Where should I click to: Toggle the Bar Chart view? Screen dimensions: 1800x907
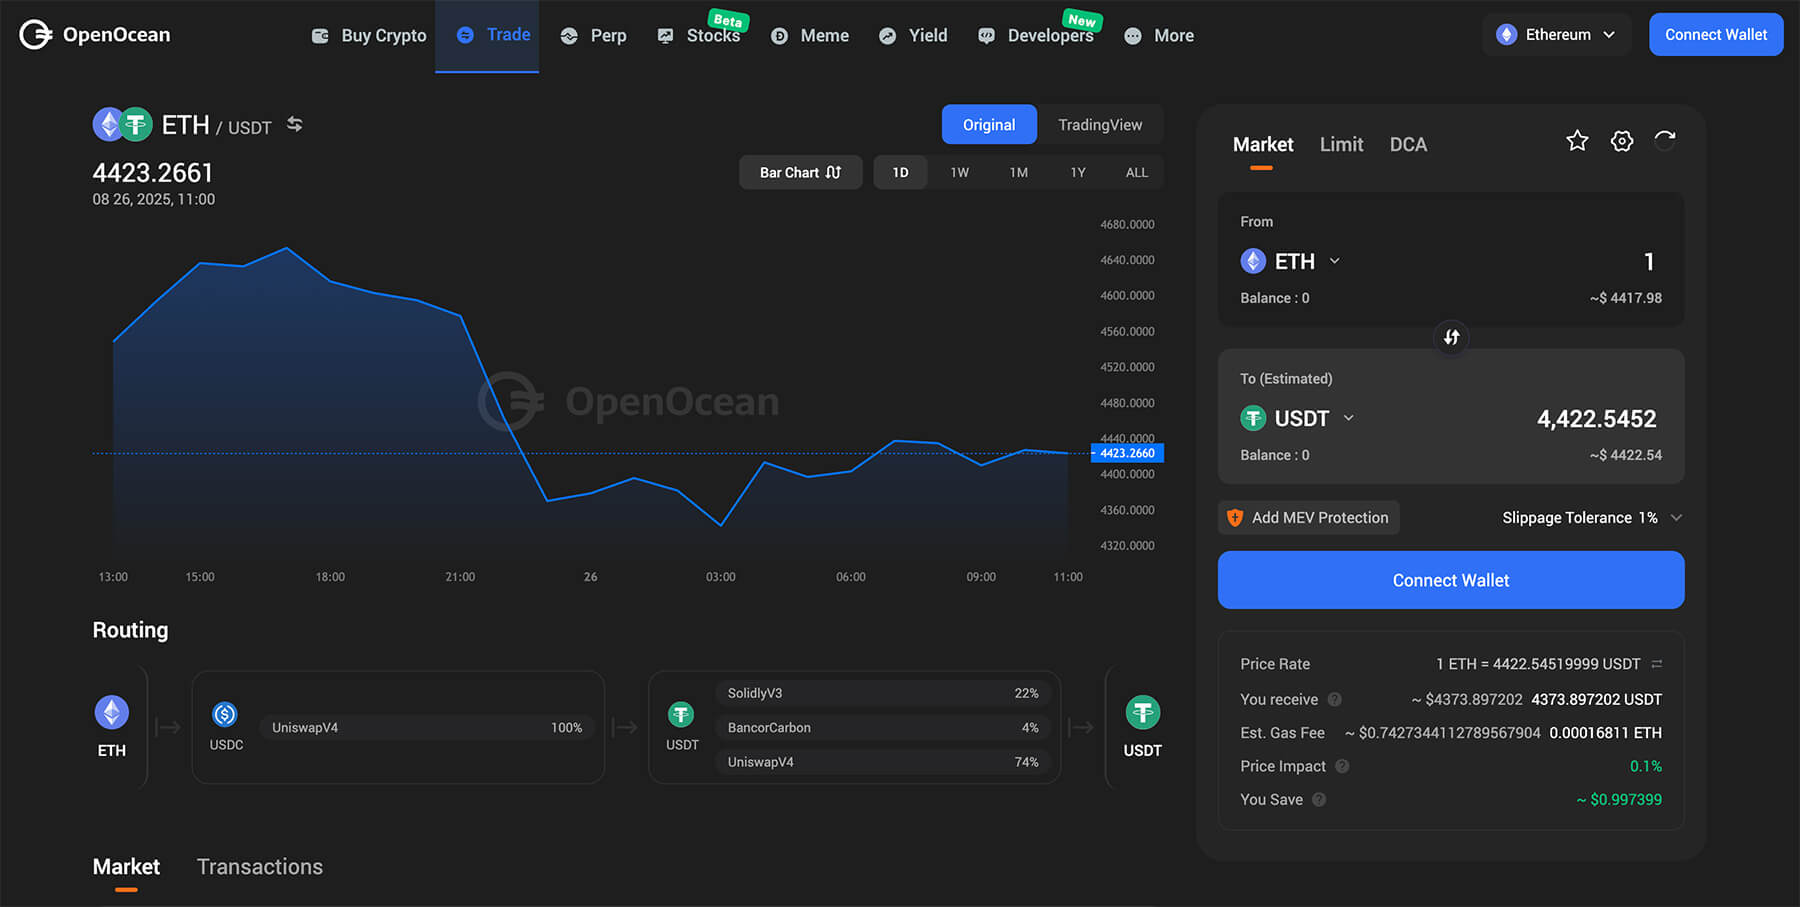[800, 171]
